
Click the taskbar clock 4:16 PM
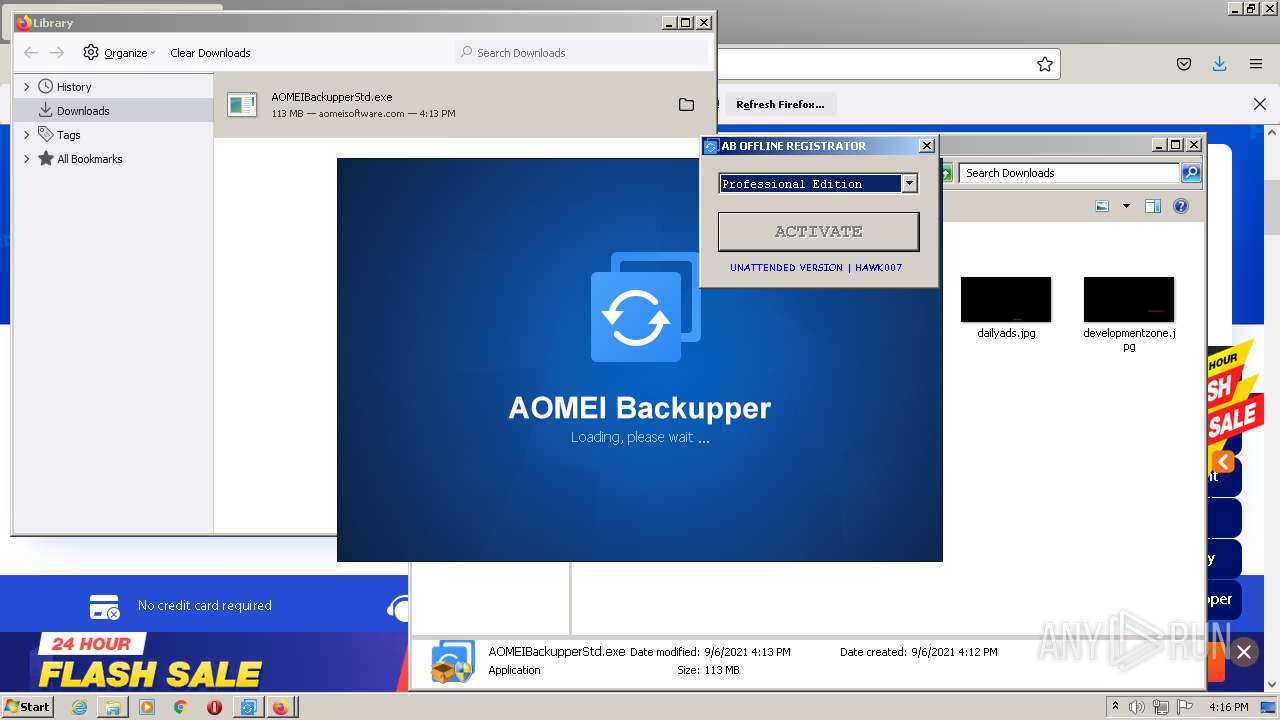pyautogui.click(x=1228, y=707)
